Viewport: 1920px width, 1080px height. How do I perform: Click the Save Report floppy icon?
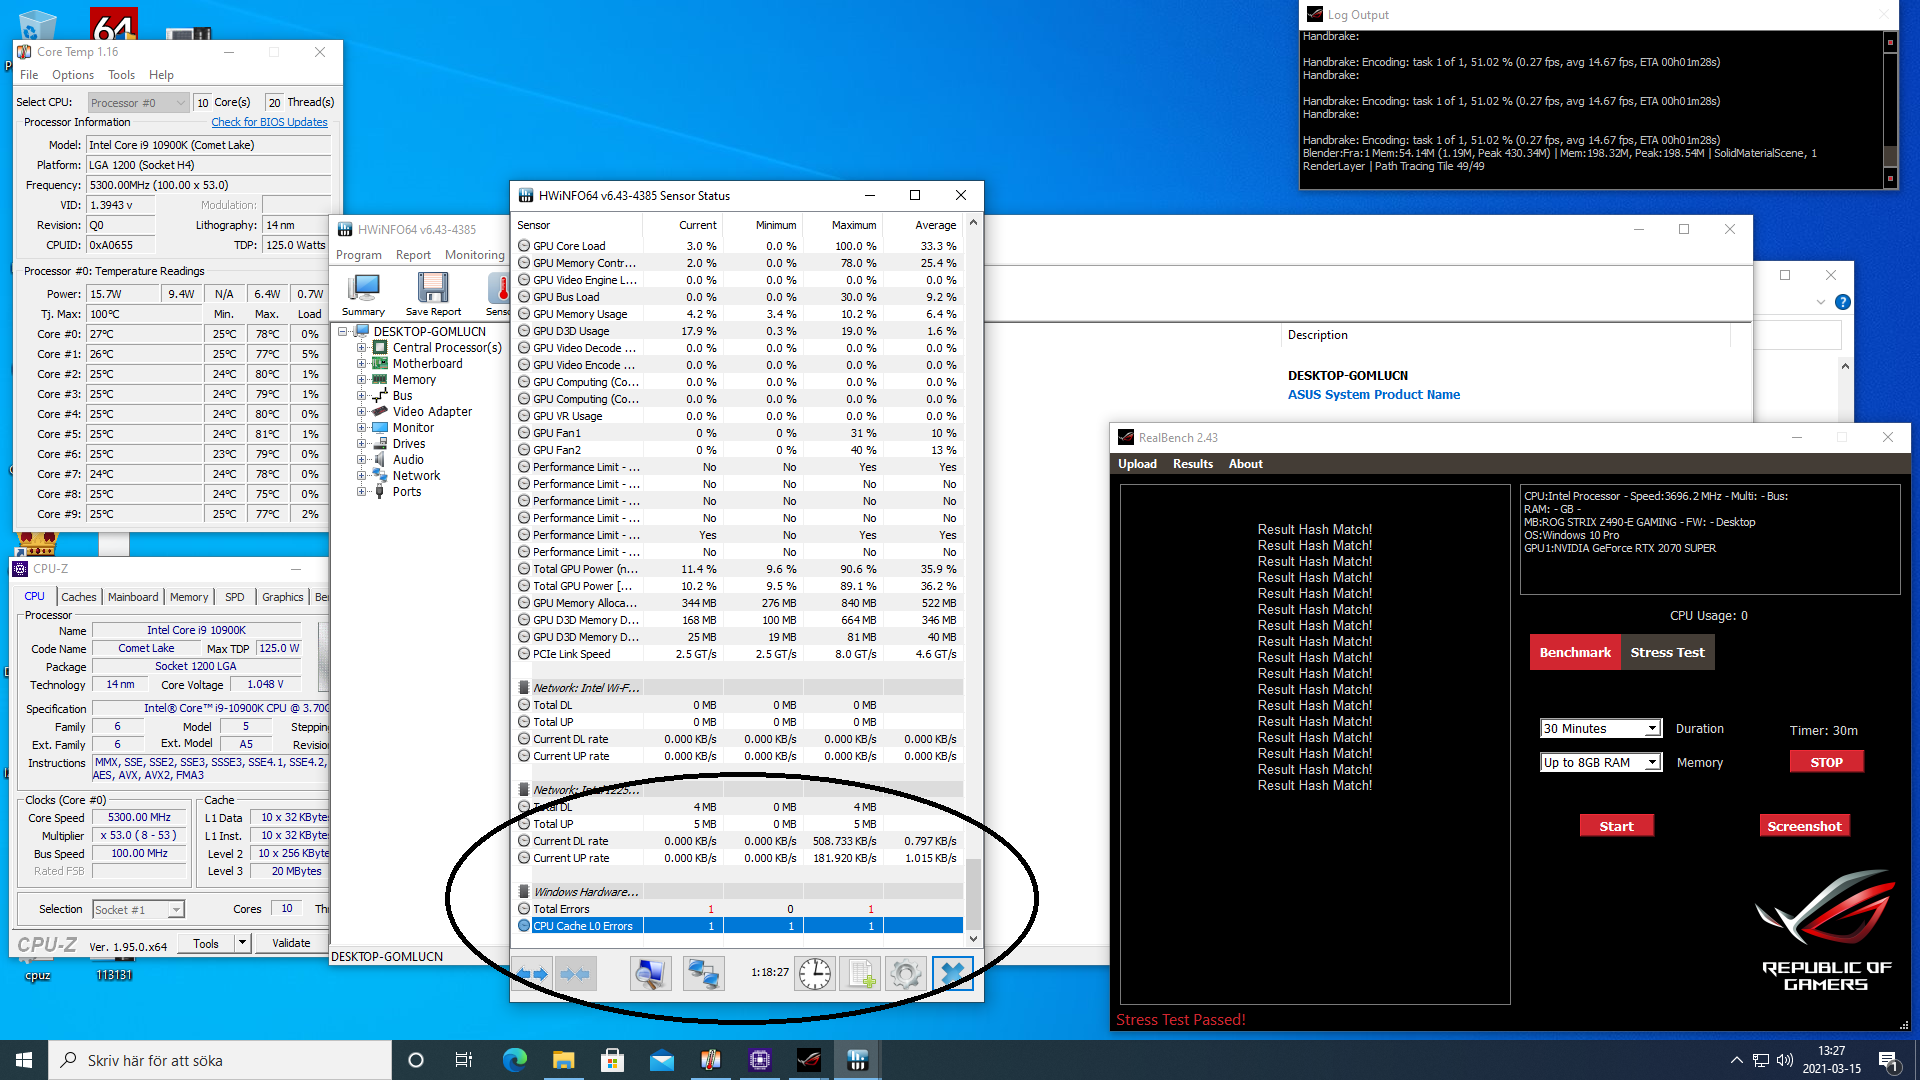tap(433, 294)
